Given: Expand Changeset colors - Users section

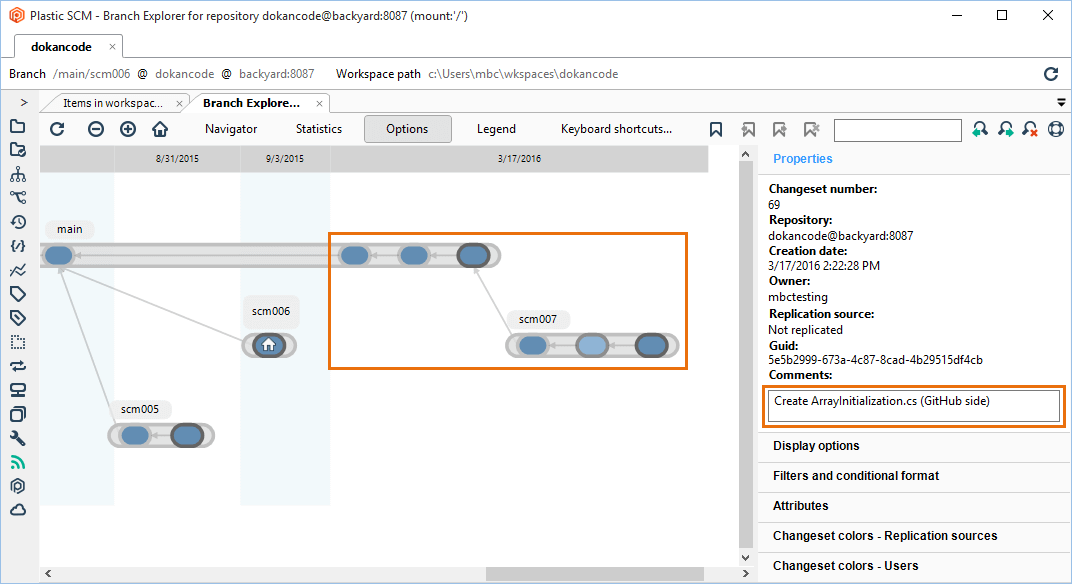Looking at the screenshot, I should click(x=845, y=566).
